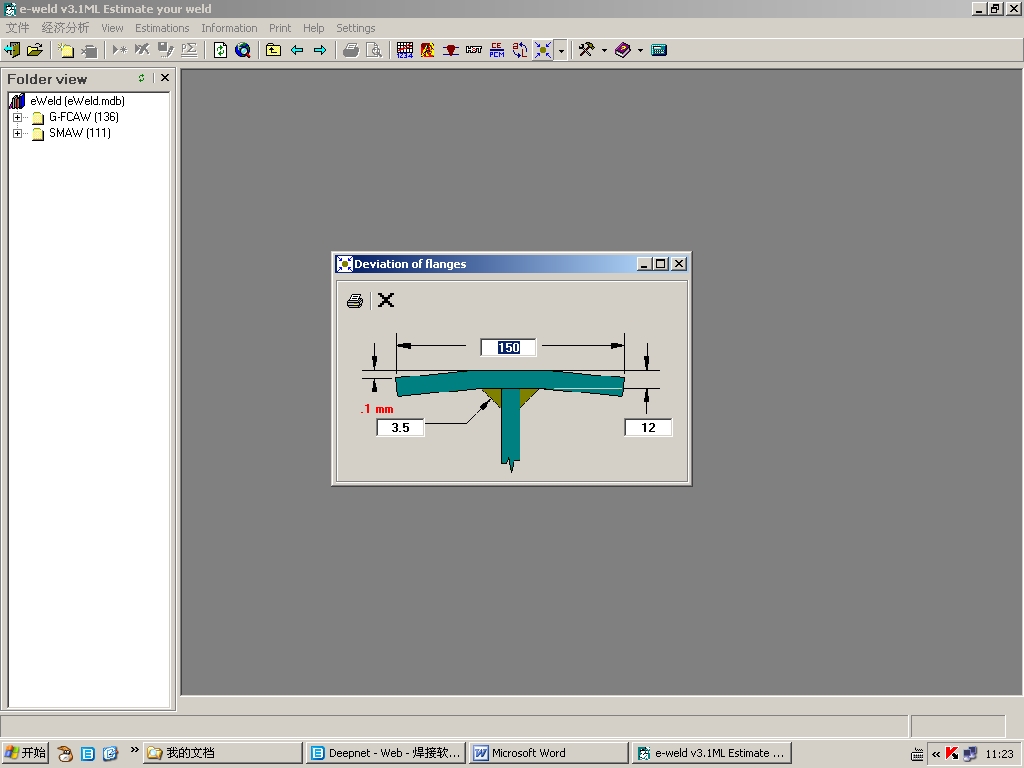Click the globe search toolbar icon
This screenshot has width=1024, height=768.
point(243,50)
